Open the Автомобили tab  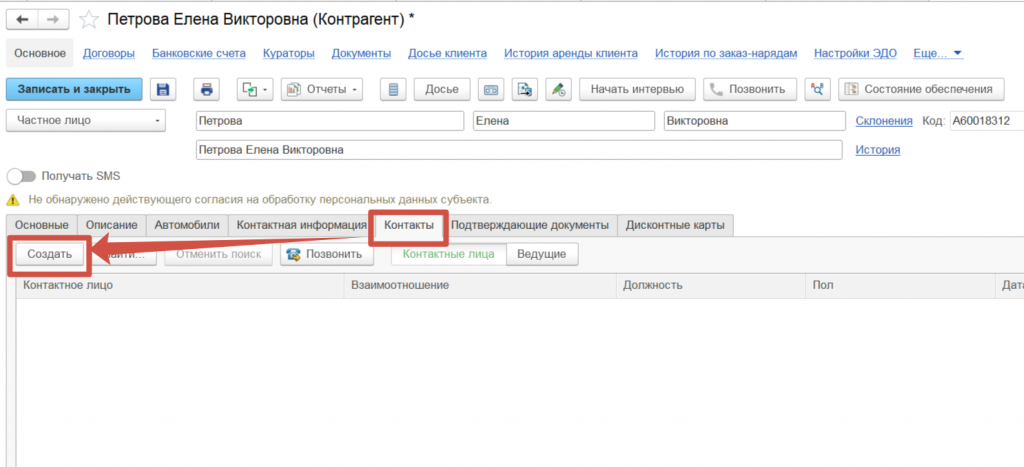coord(187,225)
